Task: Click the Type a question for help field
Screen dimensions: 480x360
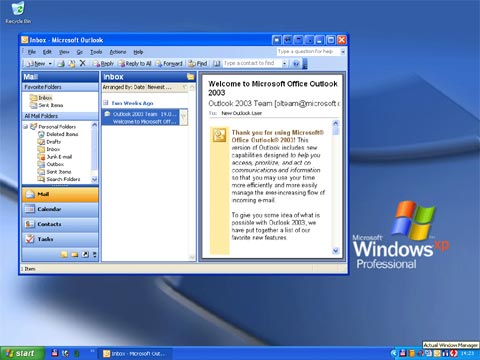Action: tap(308, 52)
